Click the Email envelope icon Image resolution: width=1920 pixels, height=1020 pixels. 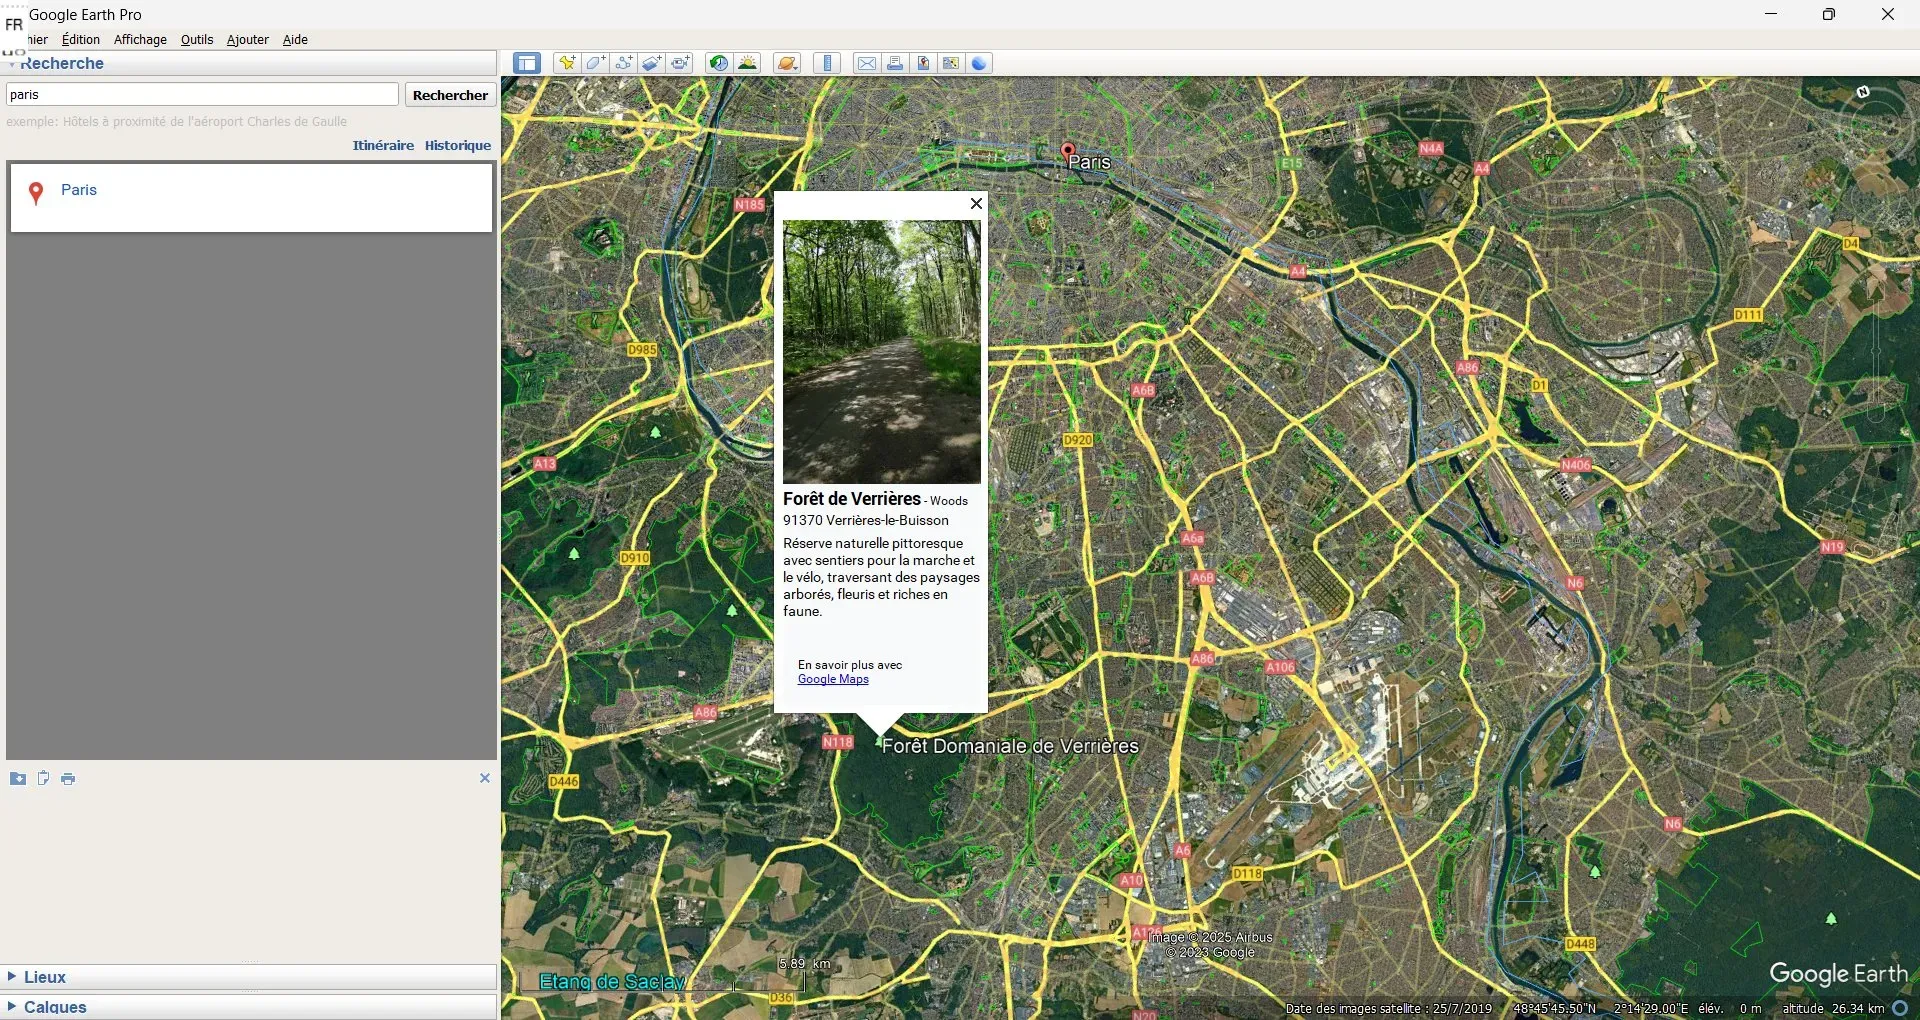[867, 64]
